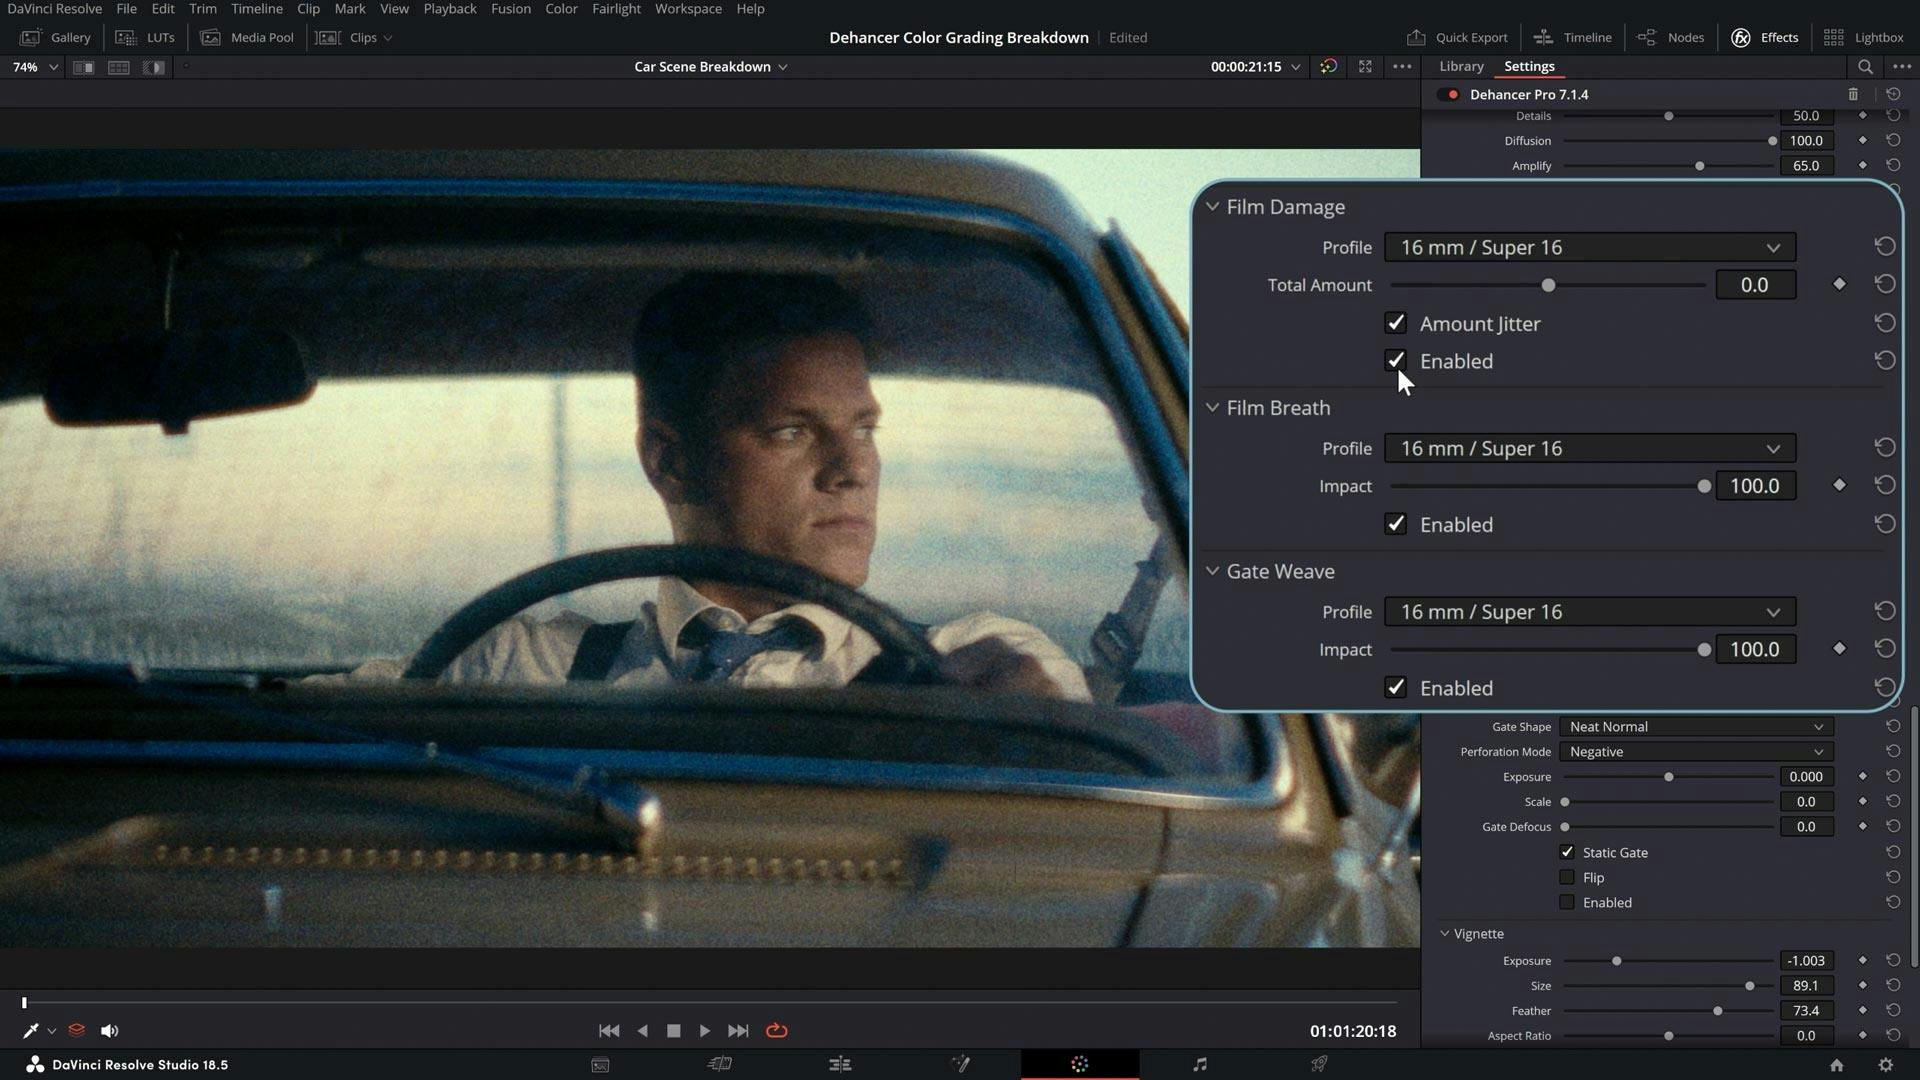
Task: Open the project settings gear icon
Action: click(1885, 1065)
